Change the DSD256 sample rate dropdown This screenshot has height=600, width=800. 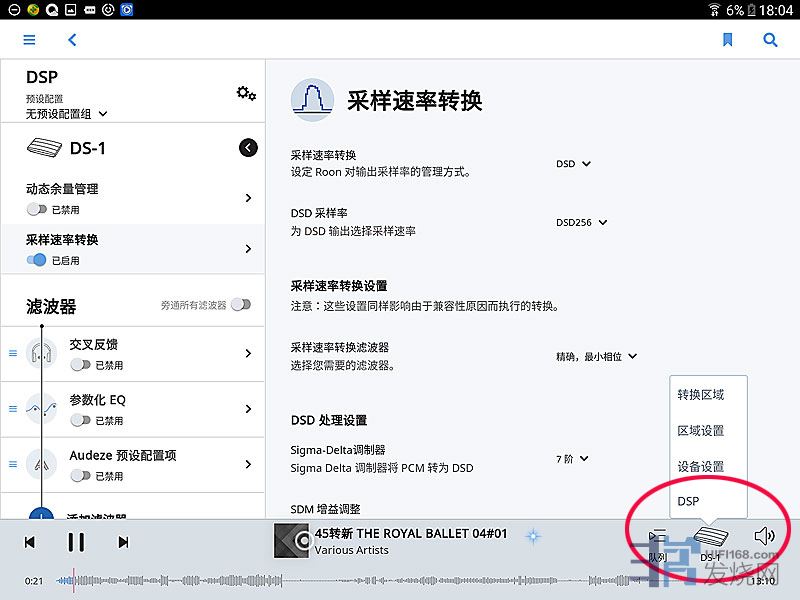click(x=582, y=223)
